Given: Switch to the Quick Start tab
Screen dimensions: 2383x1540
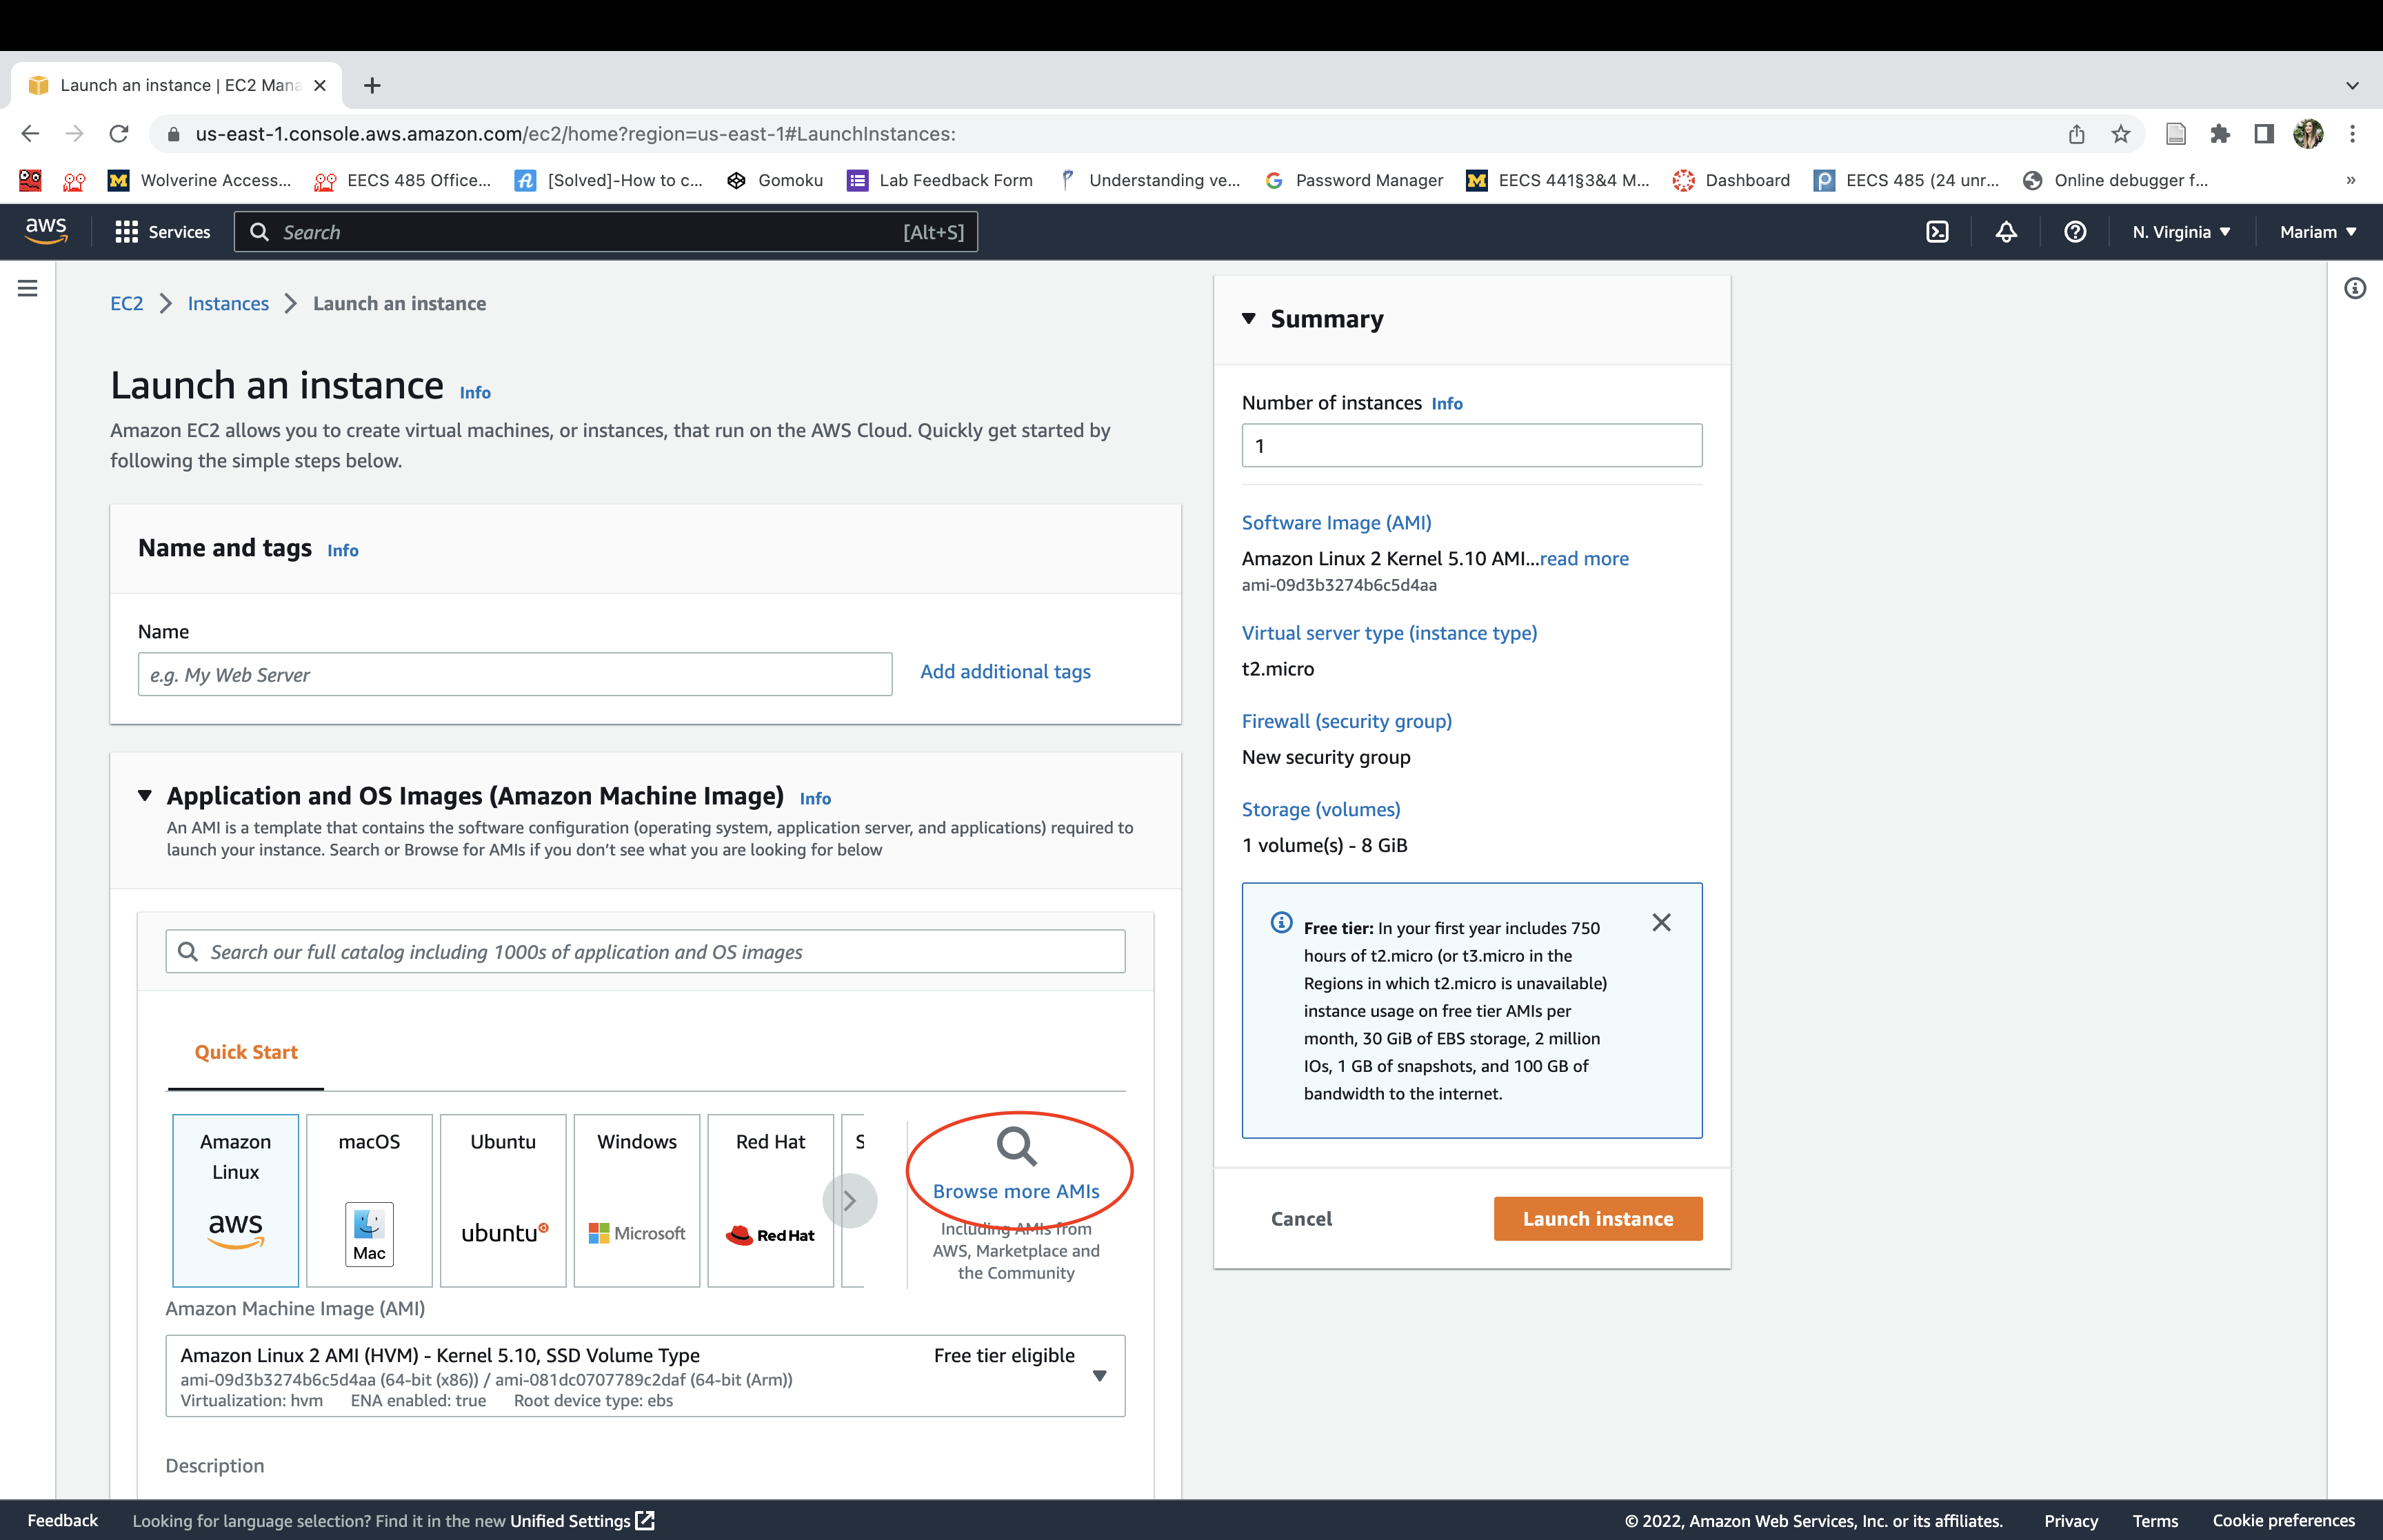Looking at the screenshot, I should pyautogui.click(x=246, y=1052).
